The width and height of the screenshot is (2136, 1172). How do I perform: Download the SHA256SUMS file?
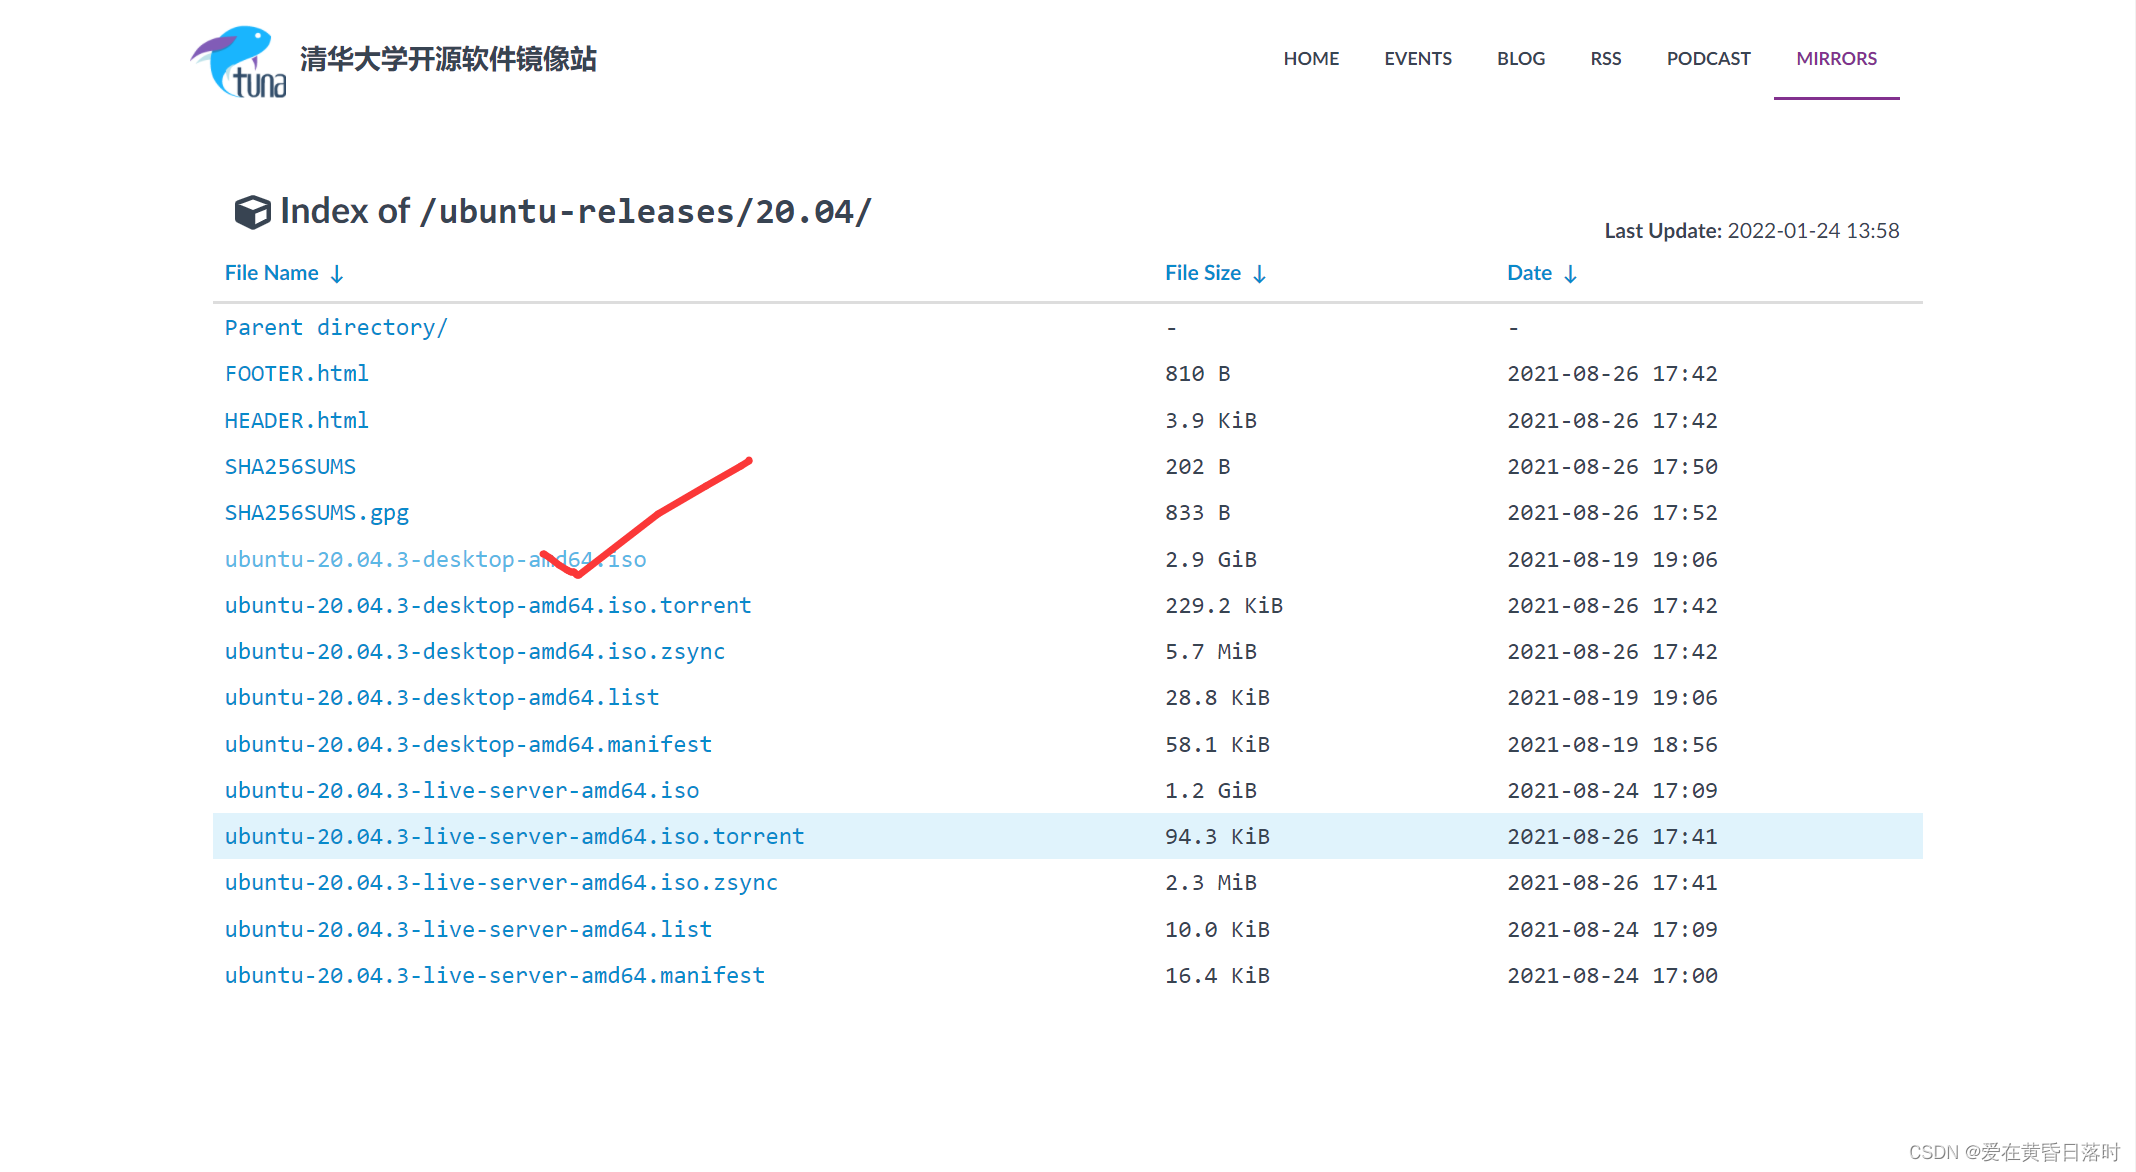[x=290, y=467]
